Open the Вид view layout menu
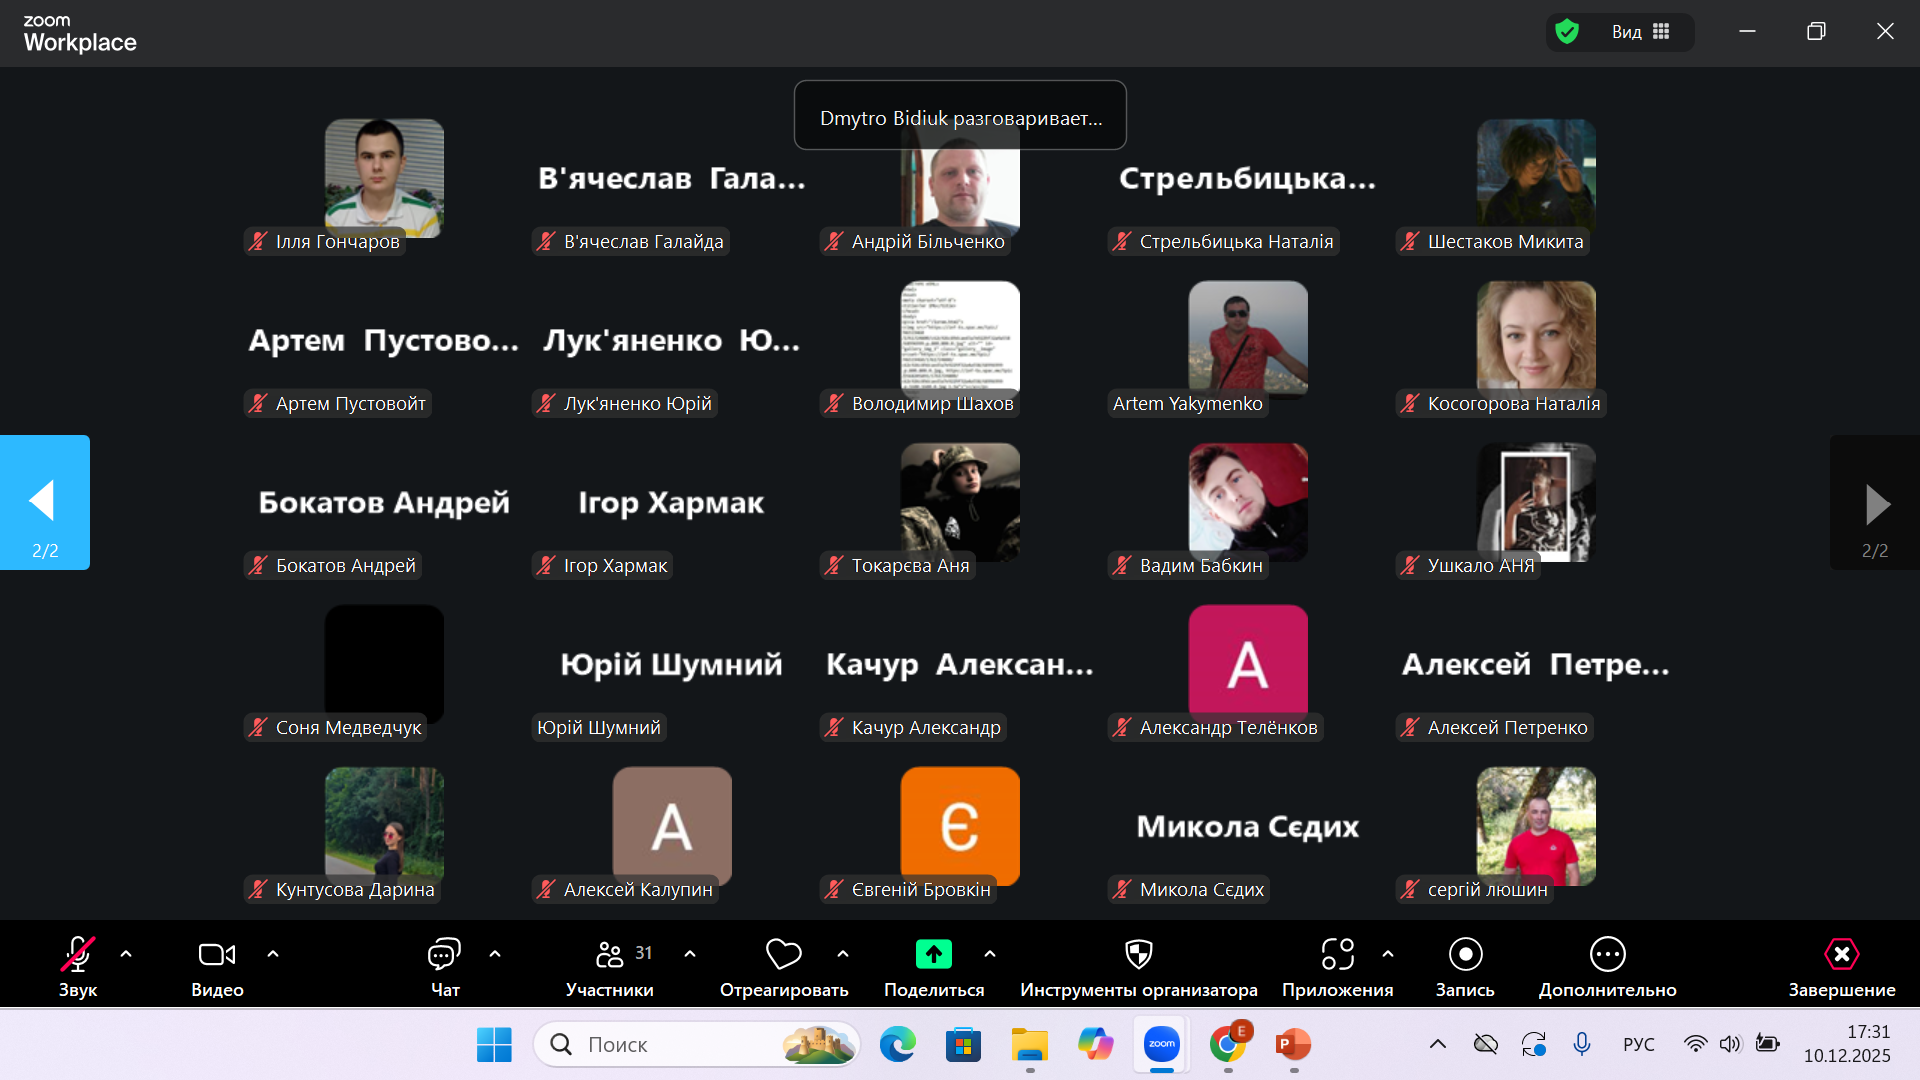This screenshot has height=1080, width=1920. [x=1640, y=32]
